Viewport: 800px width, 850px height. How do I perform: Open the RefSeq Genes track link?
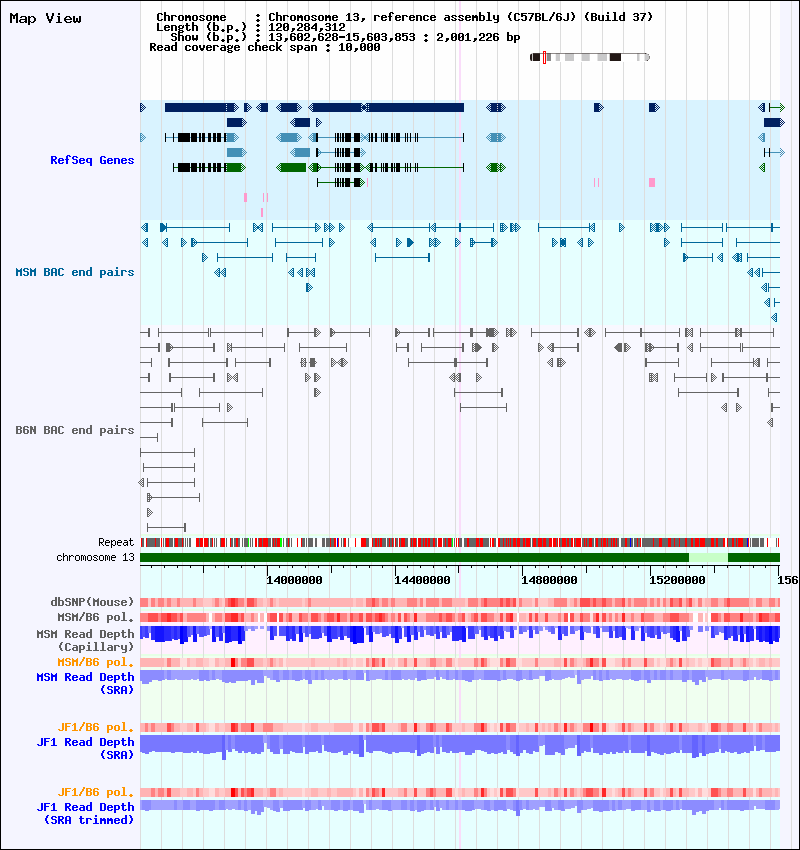tap(92, 160)
